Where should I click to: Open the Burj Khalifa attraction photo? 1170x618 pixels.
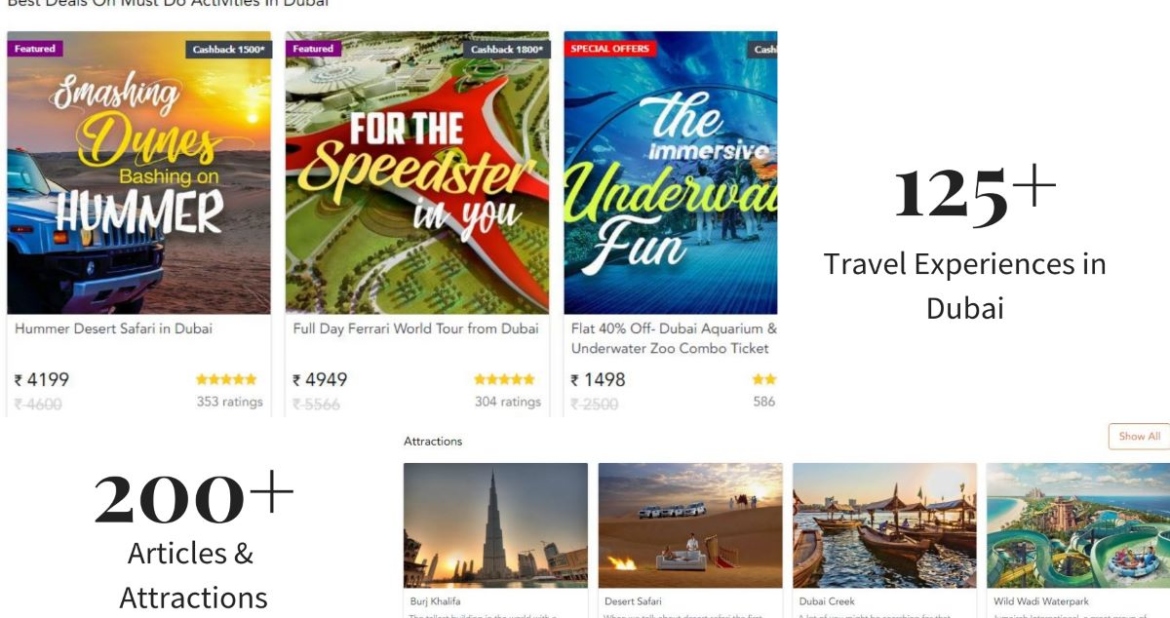495,525
